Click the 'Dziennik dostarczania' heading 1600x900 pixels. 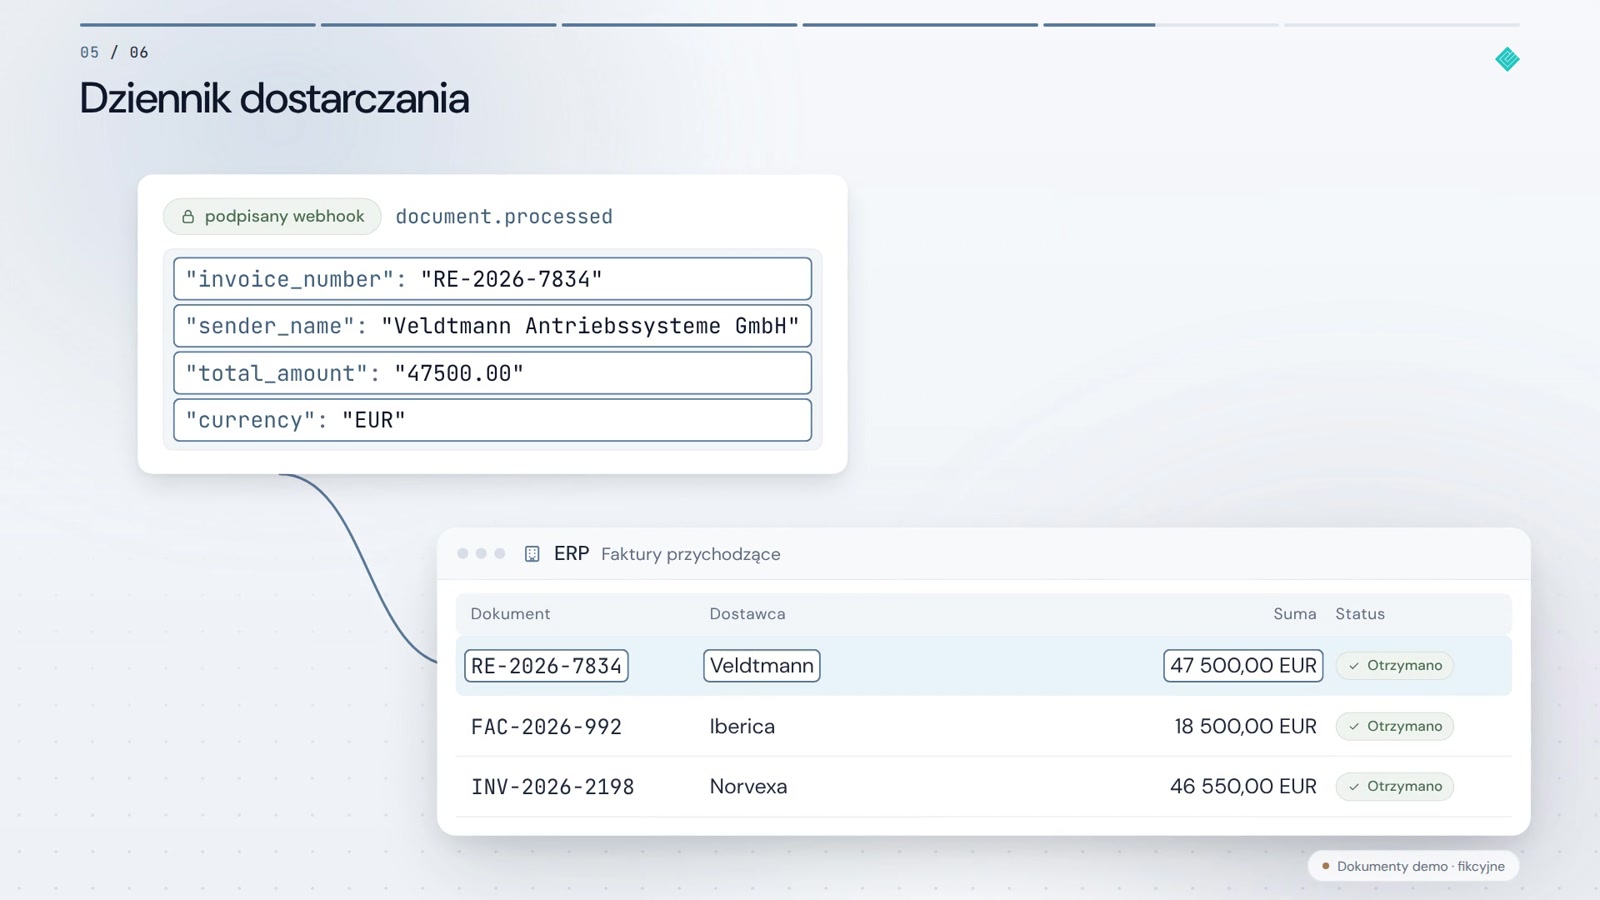pyautogui.click(x=274, y=99)
